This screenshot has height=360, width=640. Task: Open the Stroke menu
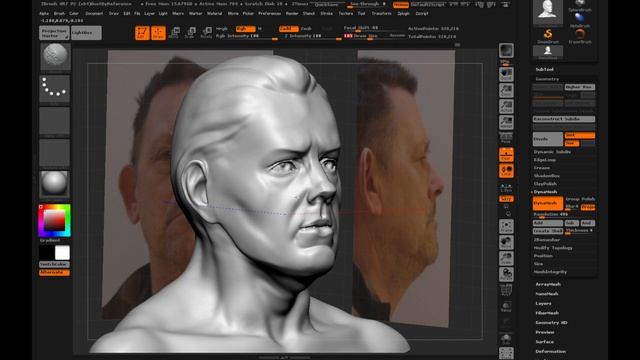(327, 13)
